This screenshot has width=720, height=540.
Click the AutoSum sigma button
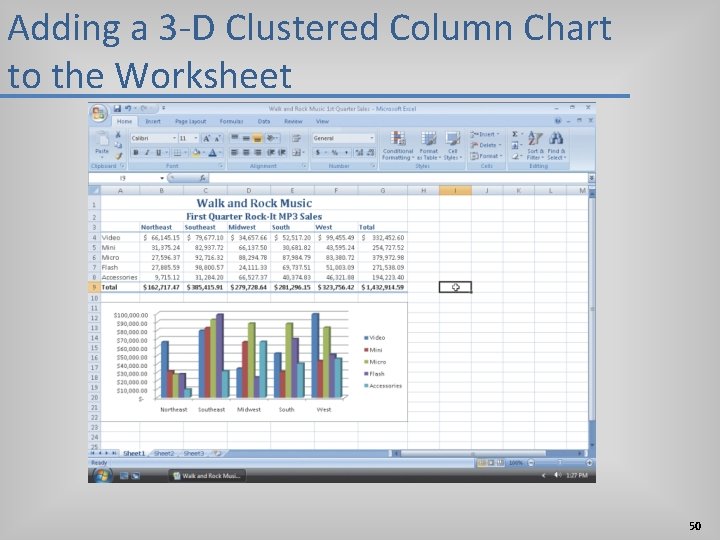(x=515, y=134)
